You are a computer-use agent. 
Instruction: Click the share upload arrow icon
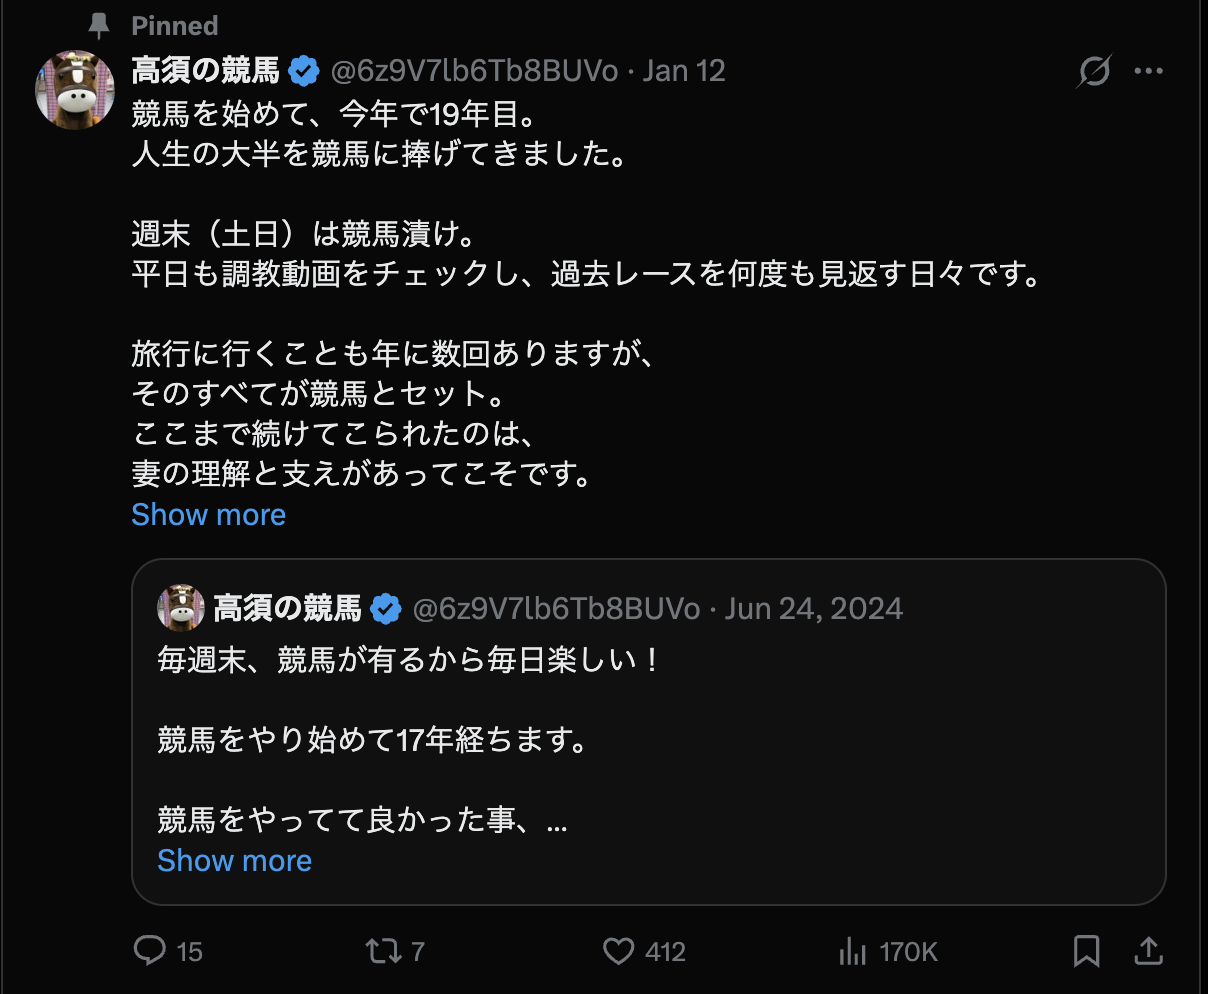click(x=1149, y=950)
